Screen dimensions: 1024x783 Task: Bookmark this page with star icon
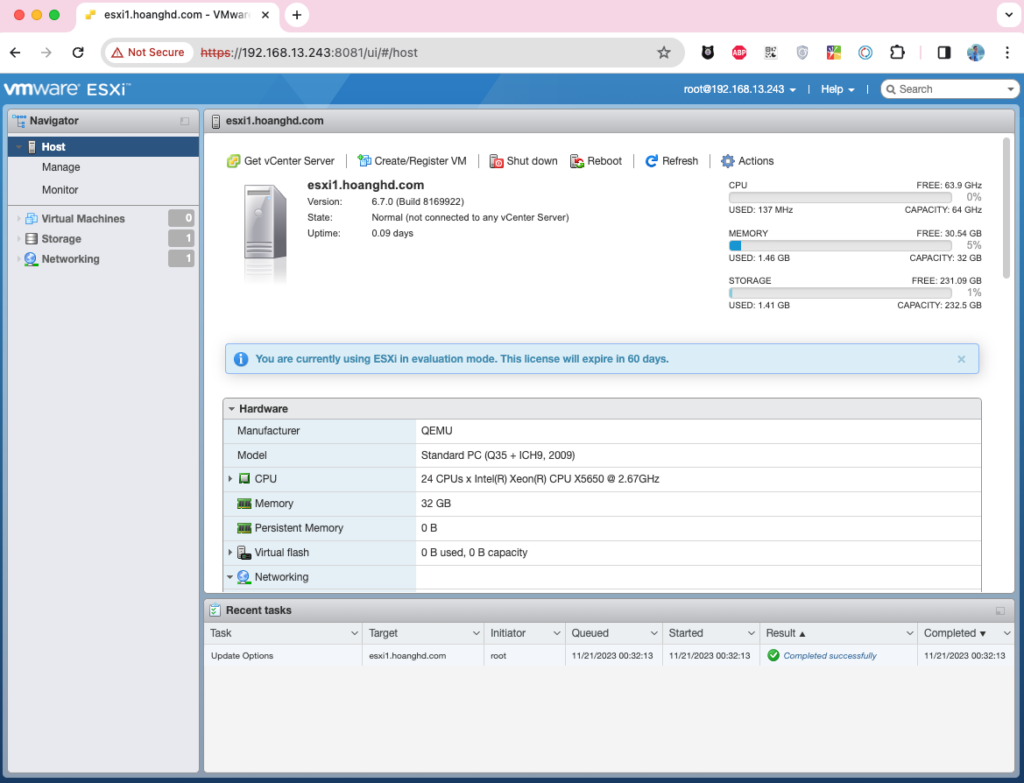tap(664, 52)
